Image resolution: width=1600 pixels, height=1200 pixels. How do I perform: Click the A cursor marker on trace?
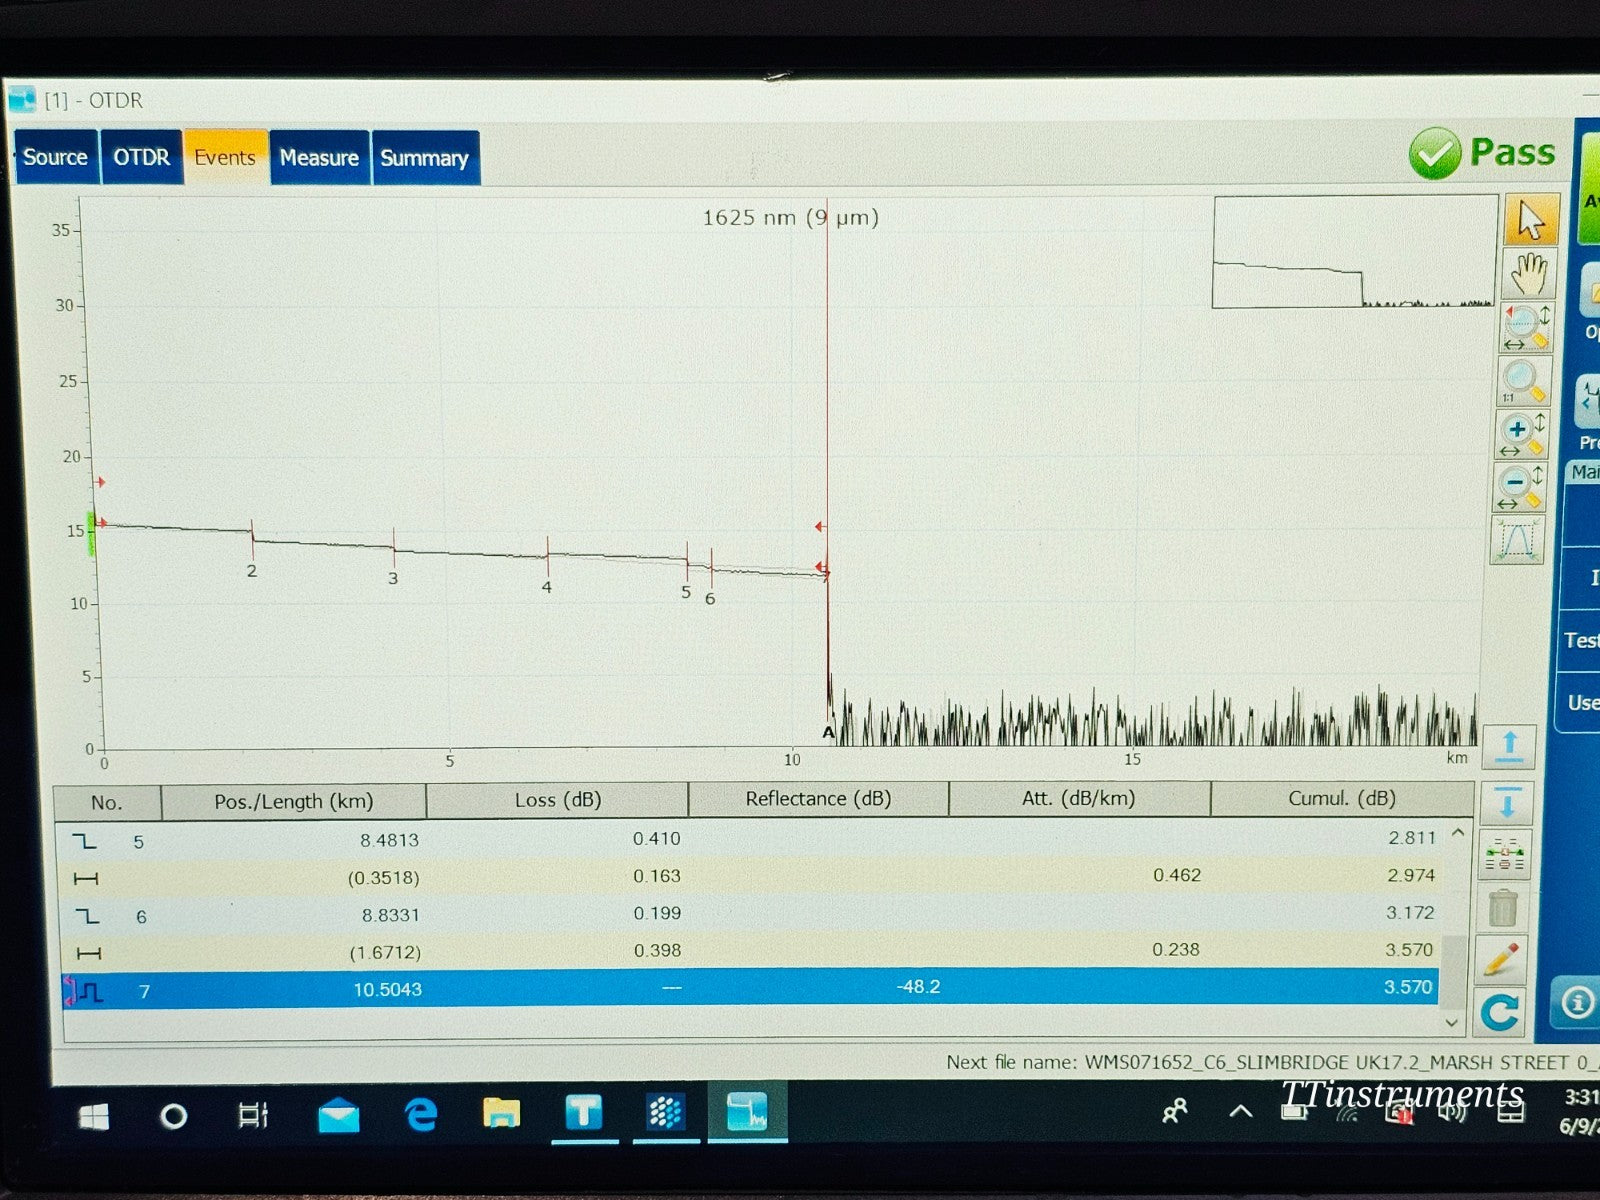pos(828,732)
